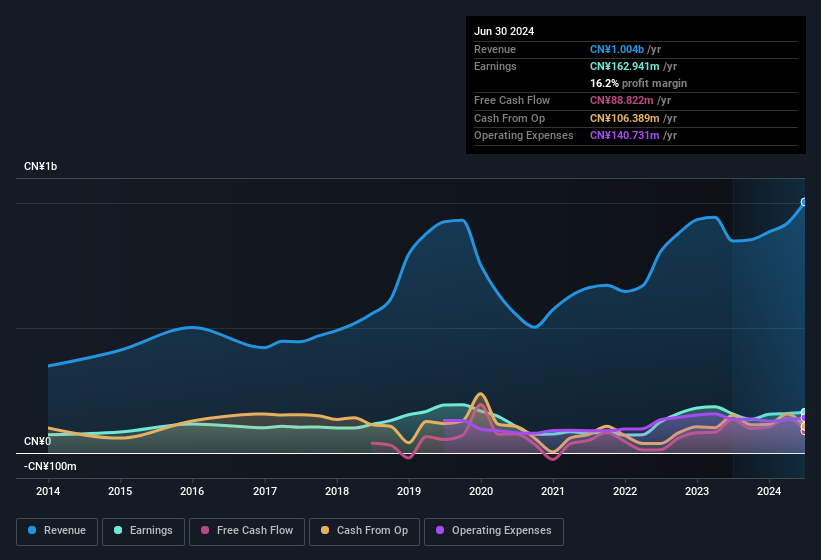Toggle the Revenue legend series
Screen dimensions: 821x560
tap(57, 531)
